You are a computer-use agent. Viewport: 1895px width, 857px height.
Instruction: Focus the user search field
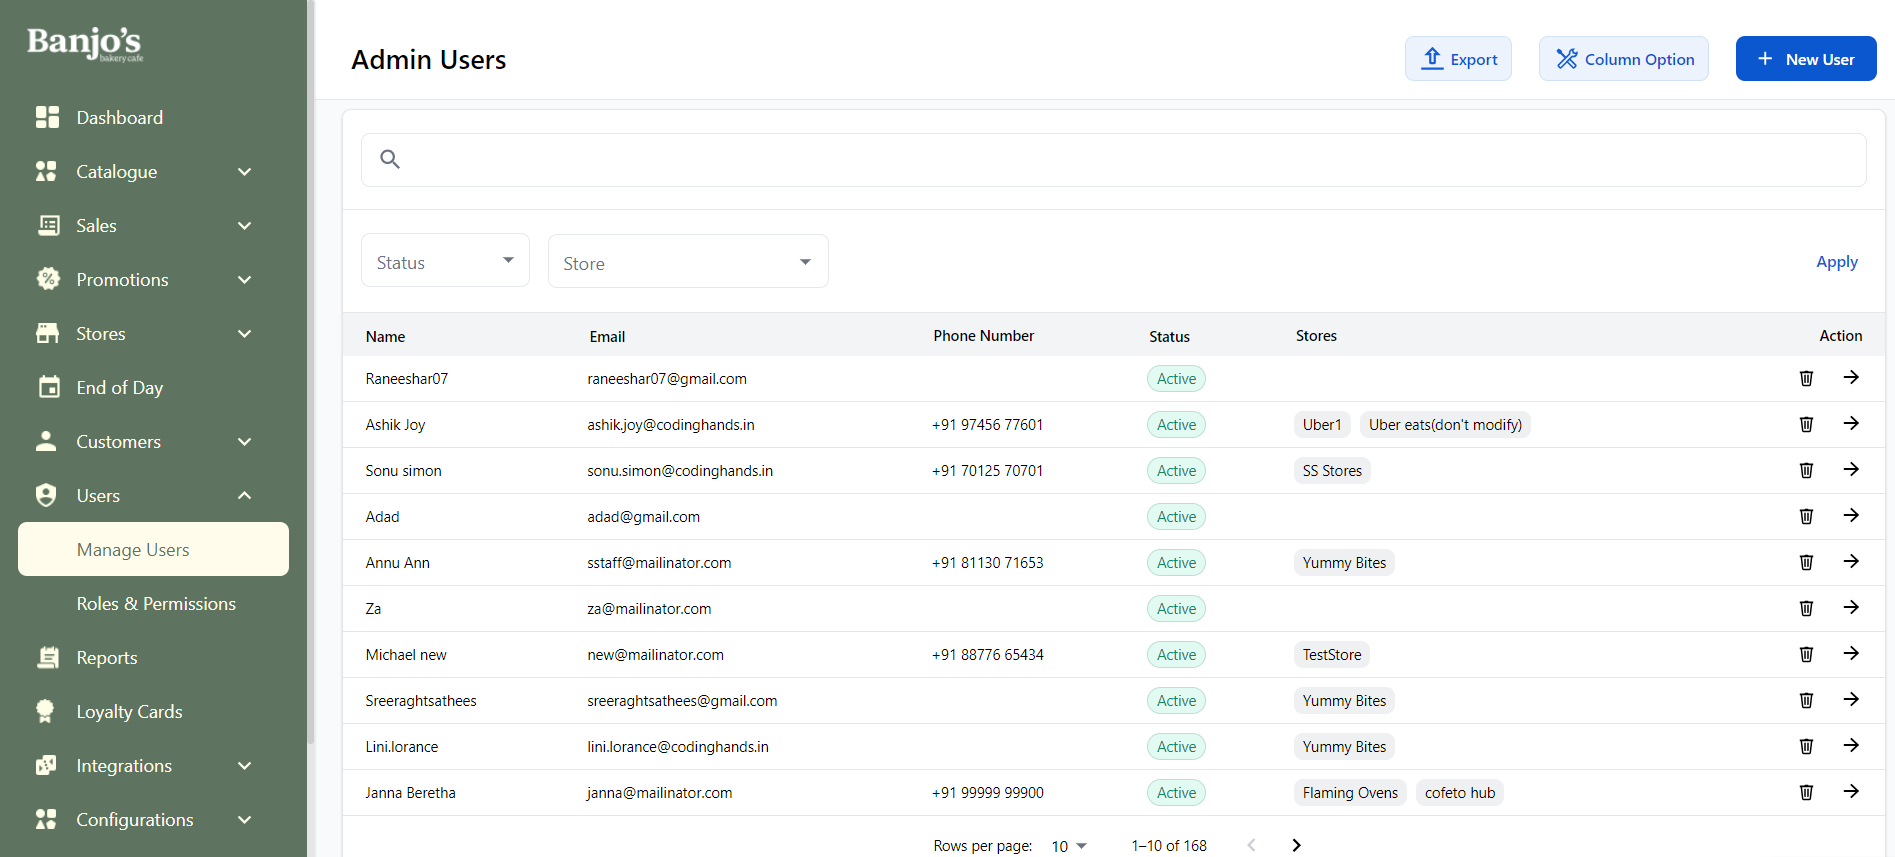1130,160
